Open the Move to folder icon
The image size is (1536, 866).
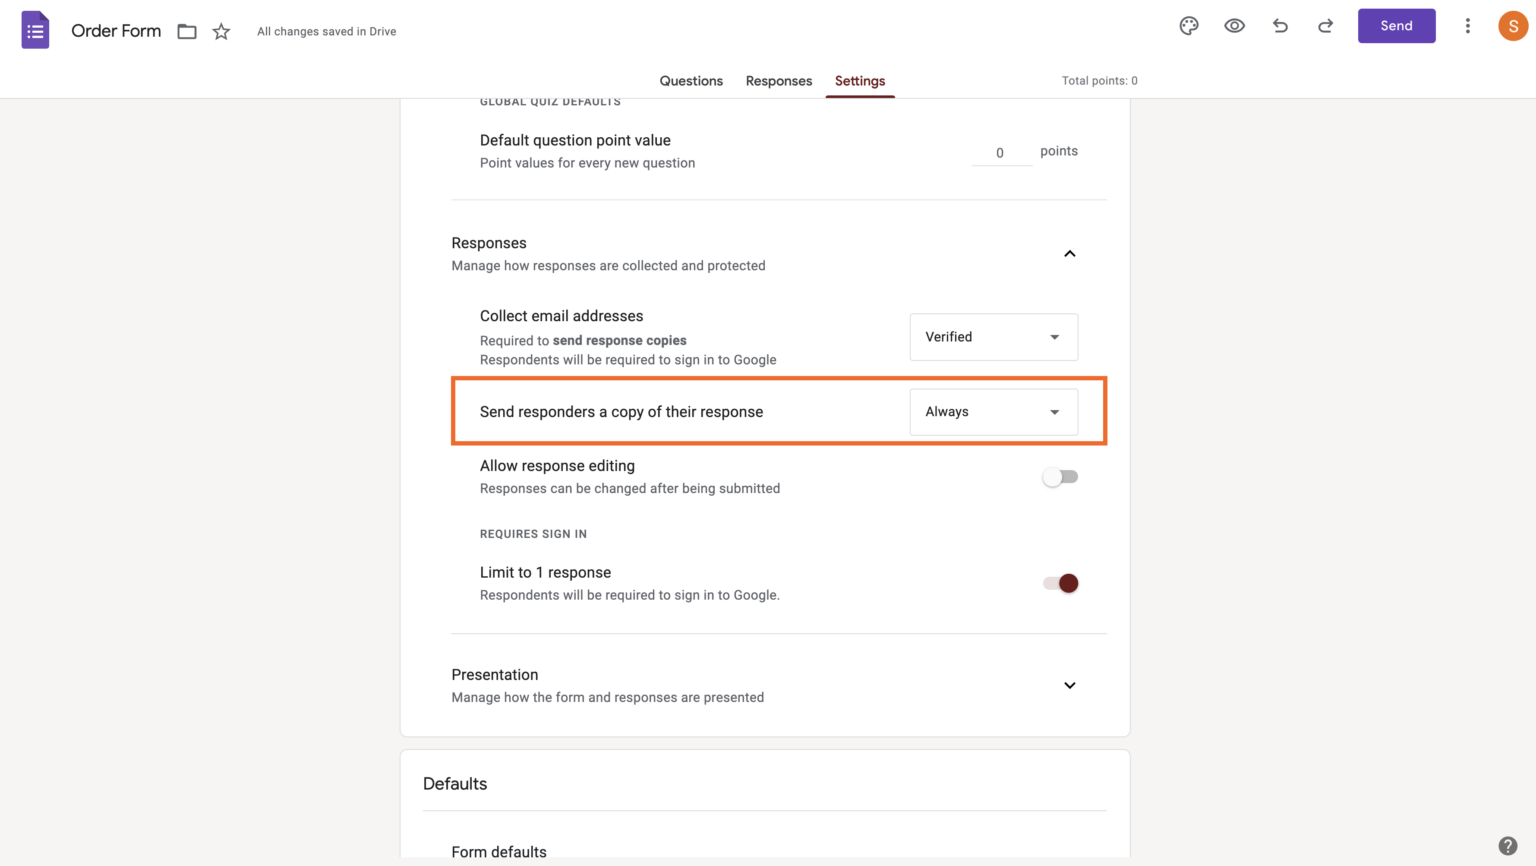pyautogui.click(x=186, y=31)
